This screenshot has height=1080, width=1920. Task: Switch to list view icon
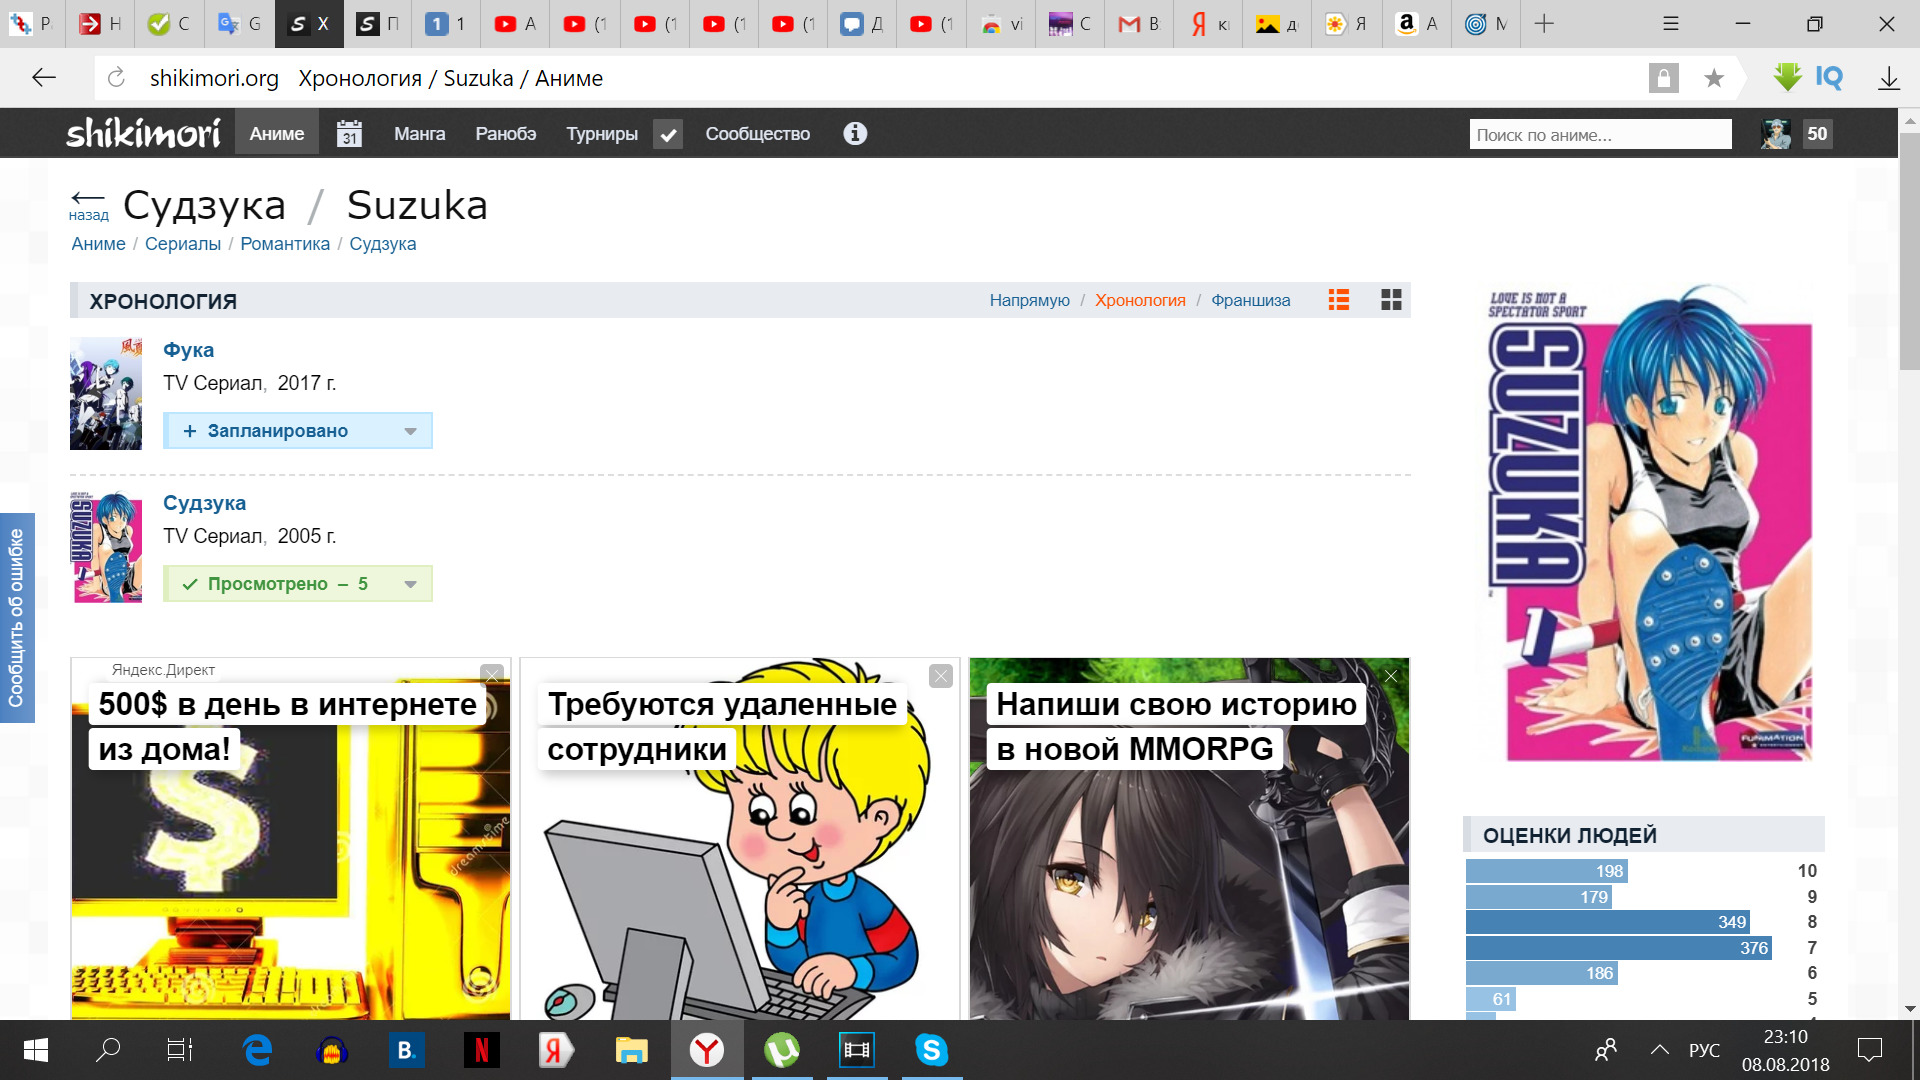click(1338, 300)
